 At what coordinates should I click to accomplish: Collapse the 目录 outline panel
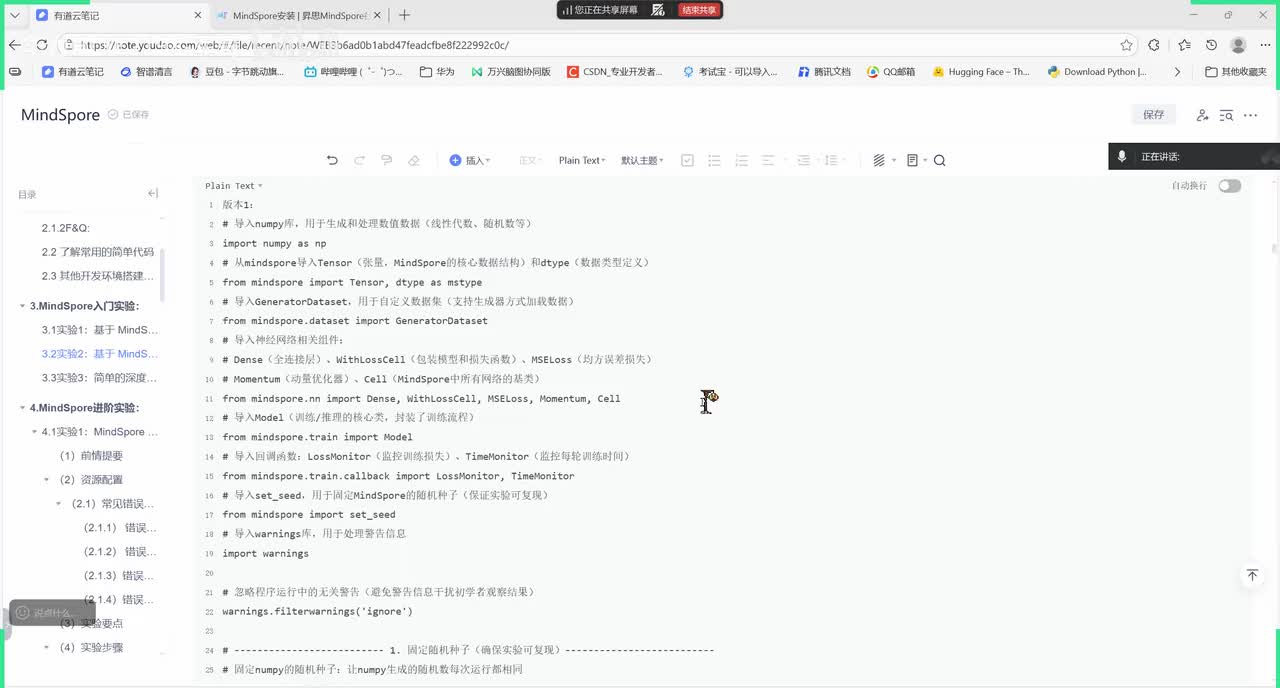coord(153,194)
